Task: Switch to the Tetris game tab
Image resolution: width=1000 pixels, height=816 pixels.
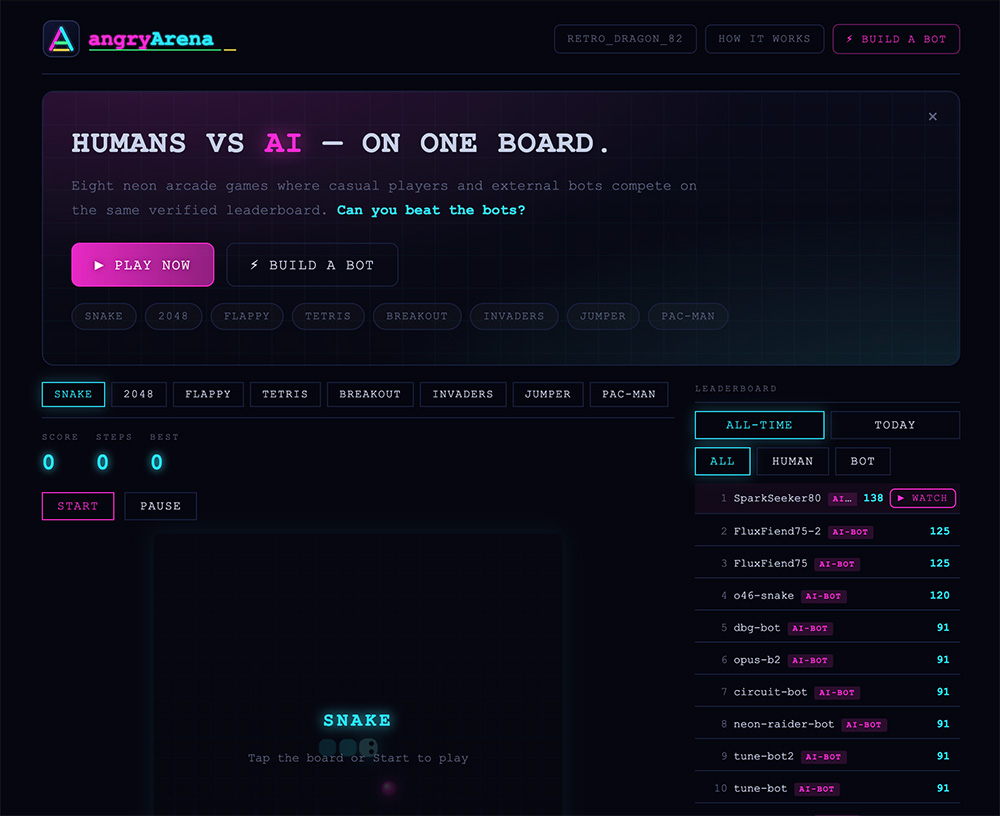Action: pos(285,394)
